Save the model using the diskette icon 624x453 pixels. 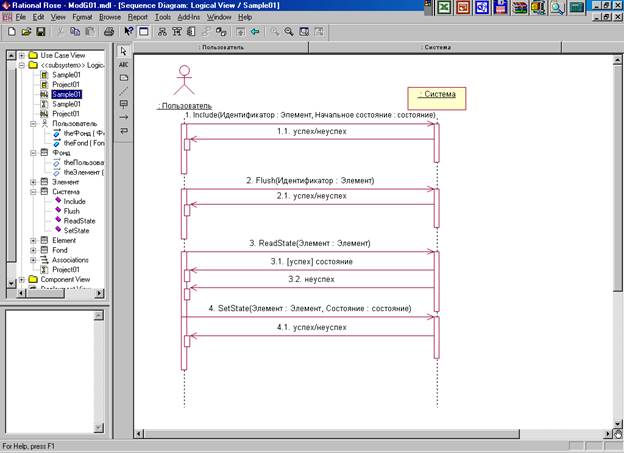41,32
